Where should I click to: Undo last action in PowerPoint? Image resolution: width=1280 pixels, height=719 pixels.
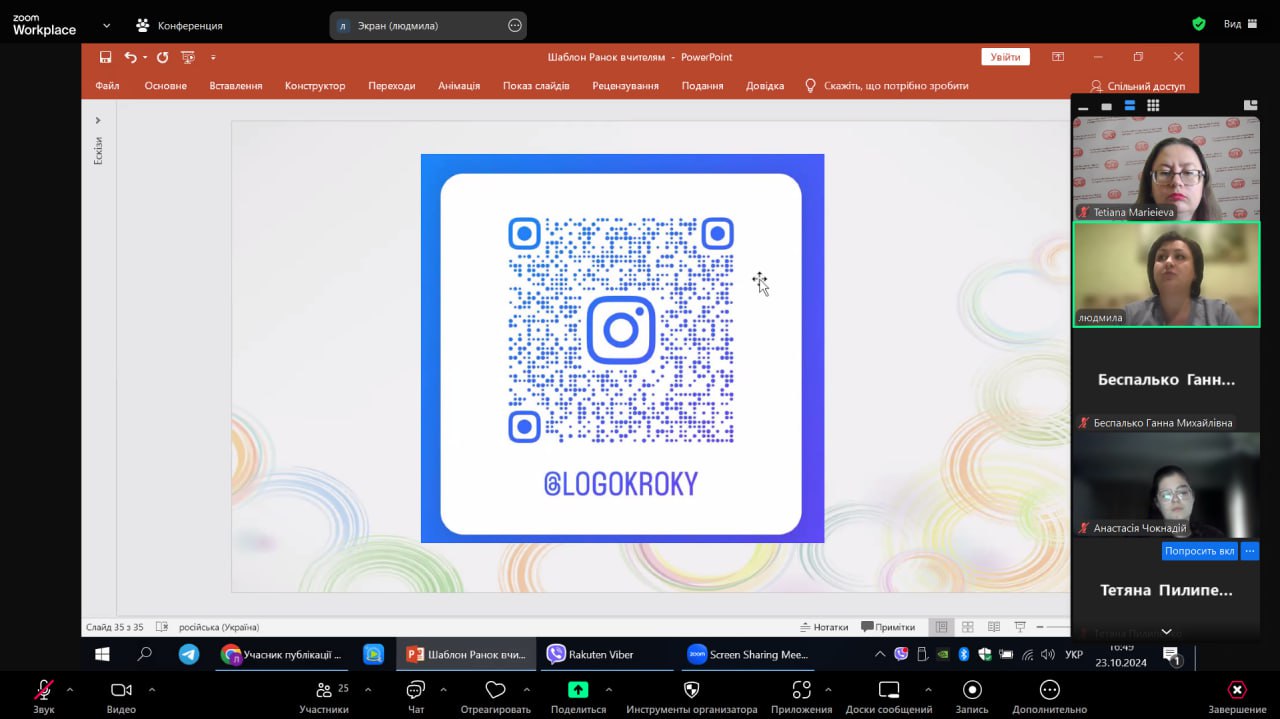coord(130,57)
